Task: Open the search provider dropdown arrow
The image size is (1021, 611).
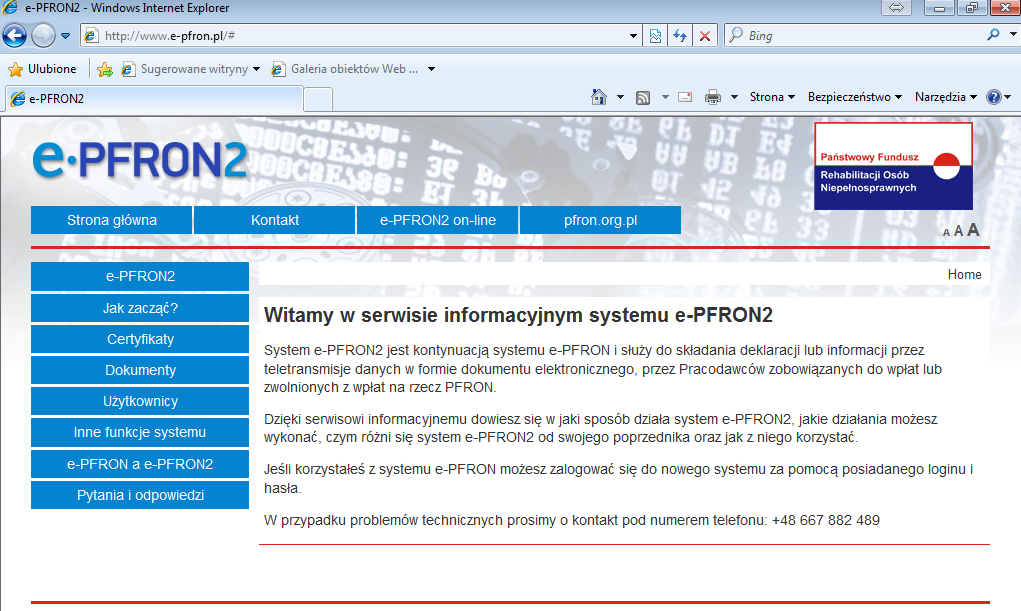Action: [x=1013, y=34]
